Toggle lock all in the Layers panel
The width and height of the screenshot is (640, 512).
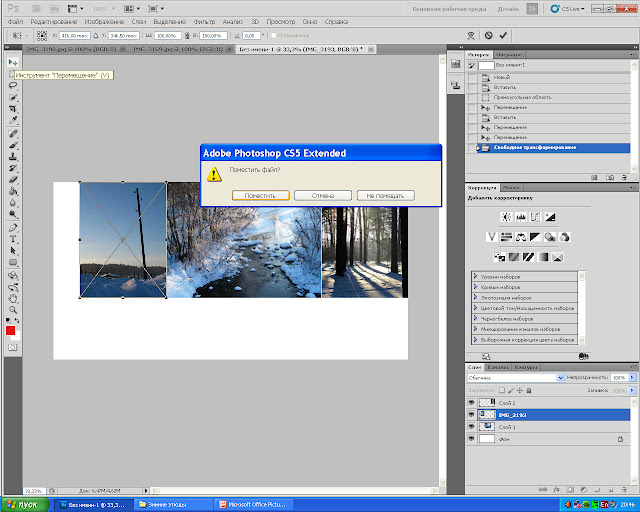point(529,390)
